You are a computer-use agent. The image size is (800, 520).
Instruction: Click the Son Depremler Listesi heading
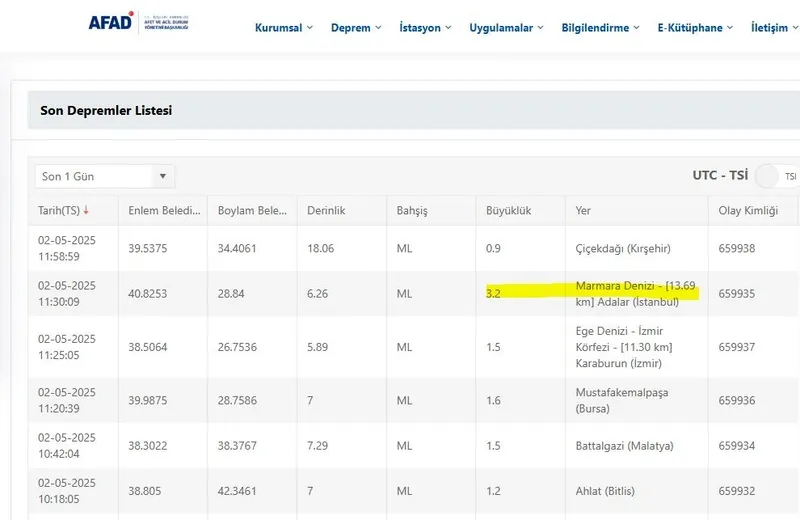[106, 110]
